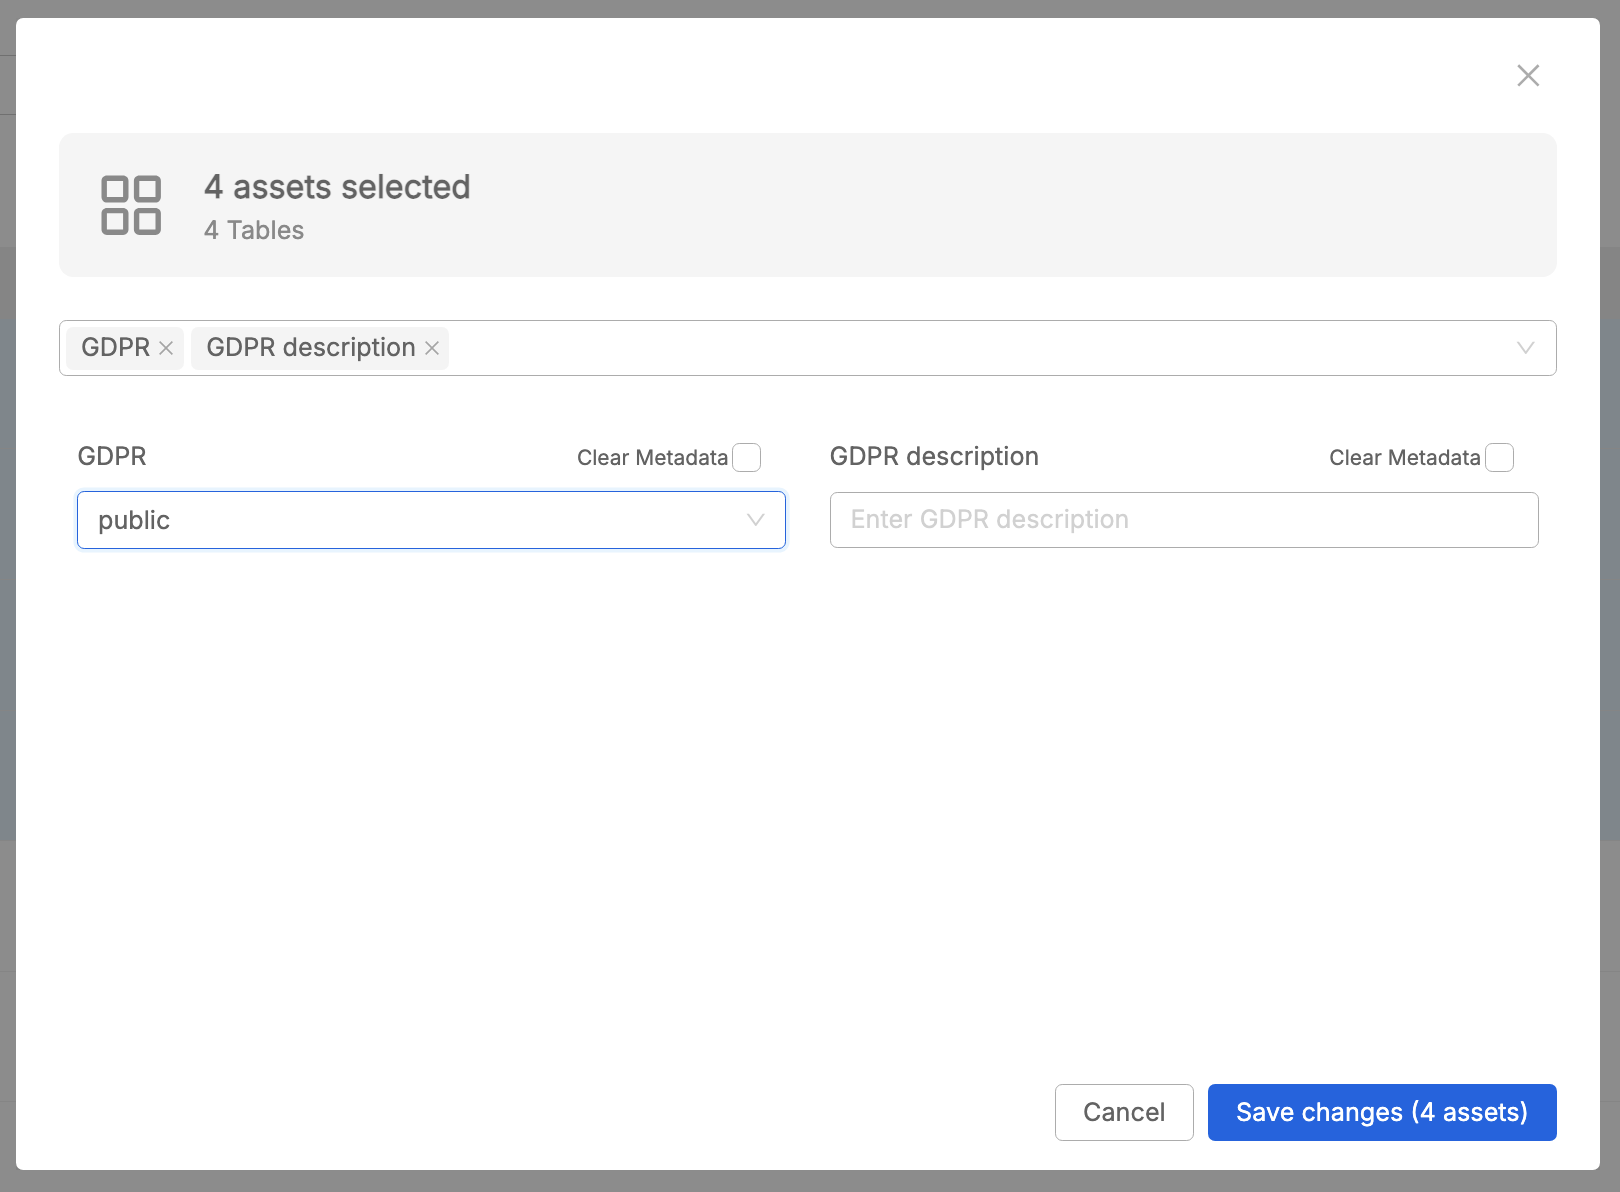Click the chevron on the property selector

(x=1524, y=348)
